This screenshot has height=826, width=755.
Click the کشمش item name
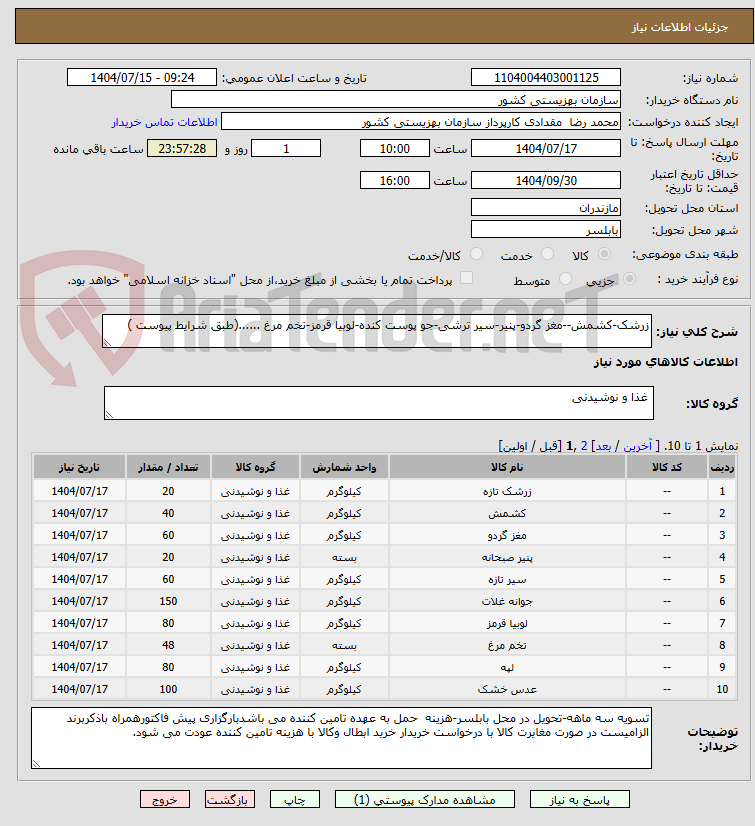click(507, 514)
